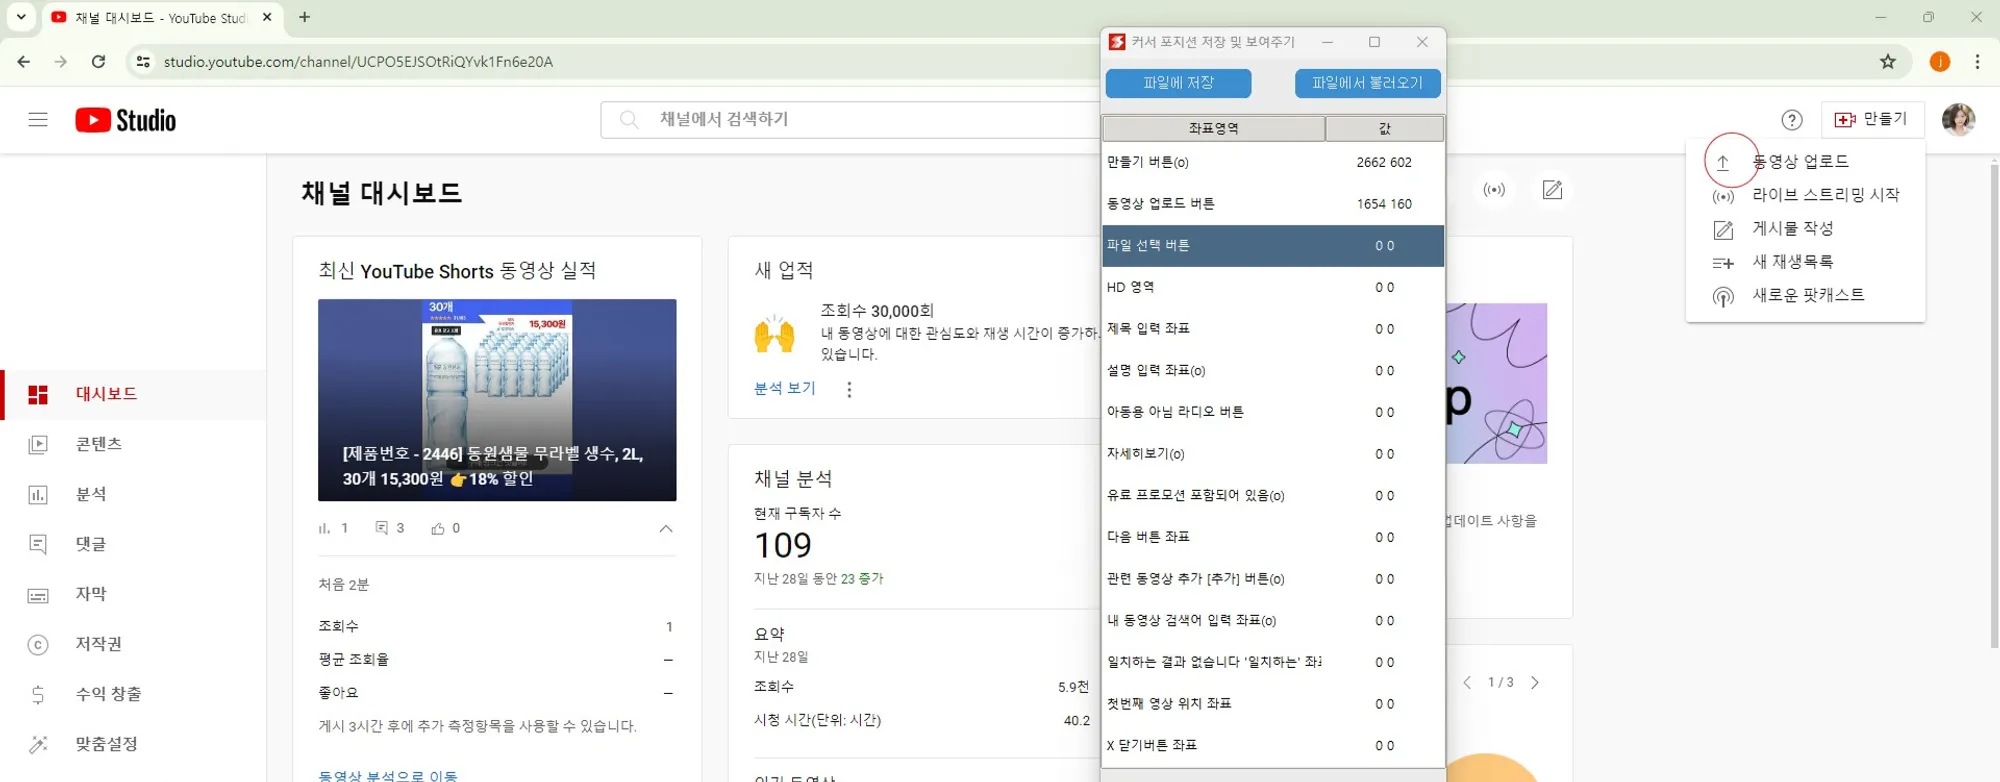Open 자막 in the left sidebar
The image size is (2000, 782).
pyautogui.click(x=134, y=594)
